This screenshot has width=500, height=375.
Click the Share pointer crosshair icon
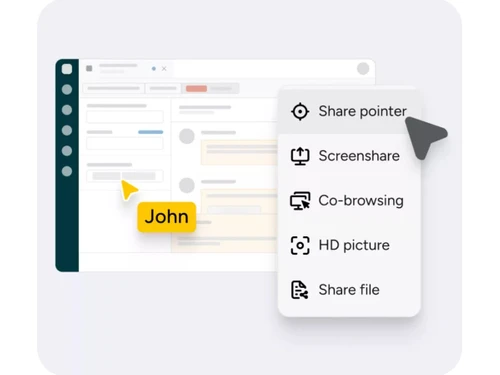click(x=300, y=111)
